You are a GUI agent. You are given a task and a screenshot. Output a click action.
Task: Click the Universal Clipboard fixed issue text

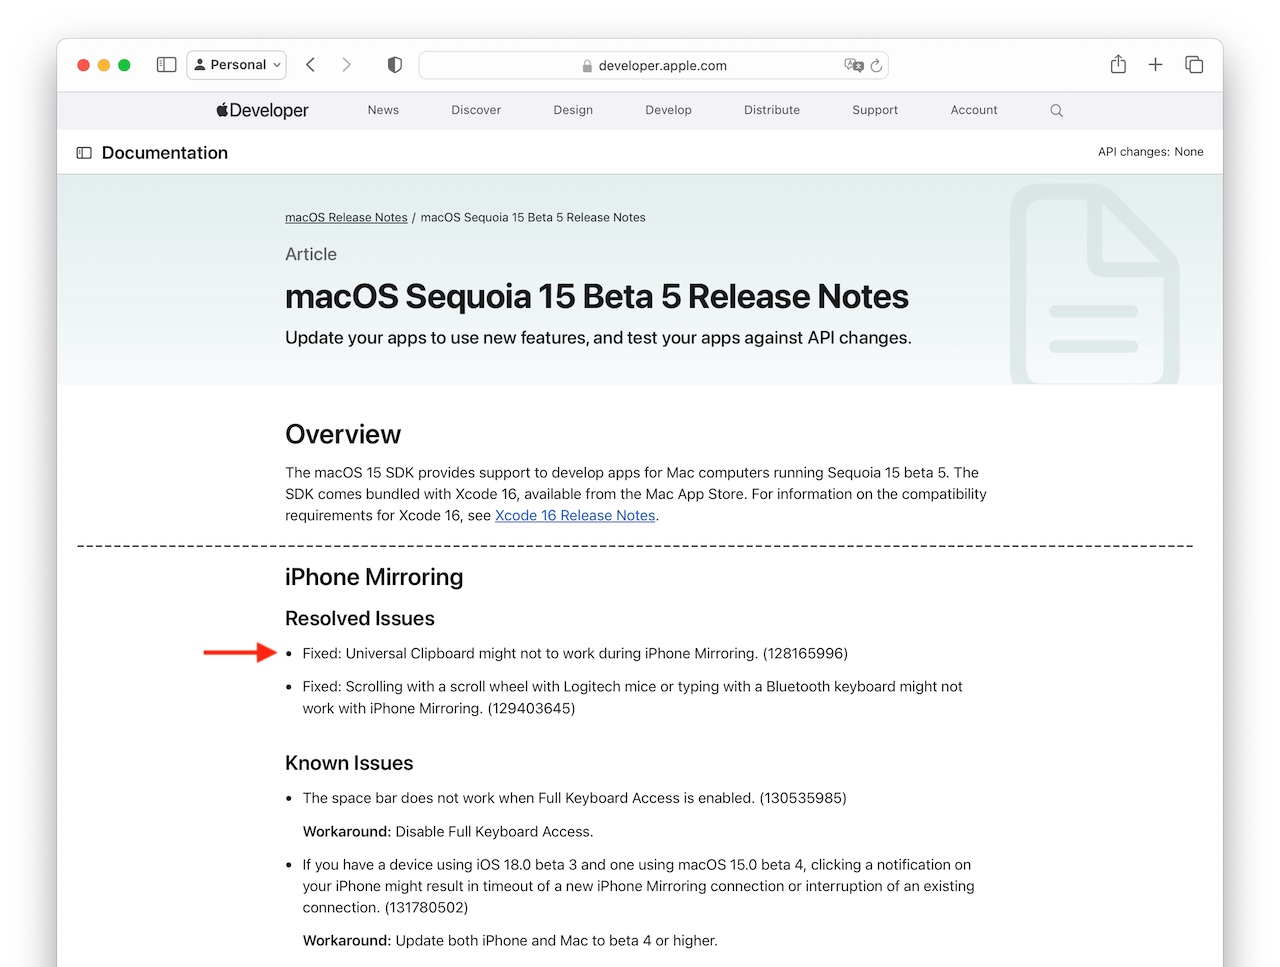[x=575, y=653]
